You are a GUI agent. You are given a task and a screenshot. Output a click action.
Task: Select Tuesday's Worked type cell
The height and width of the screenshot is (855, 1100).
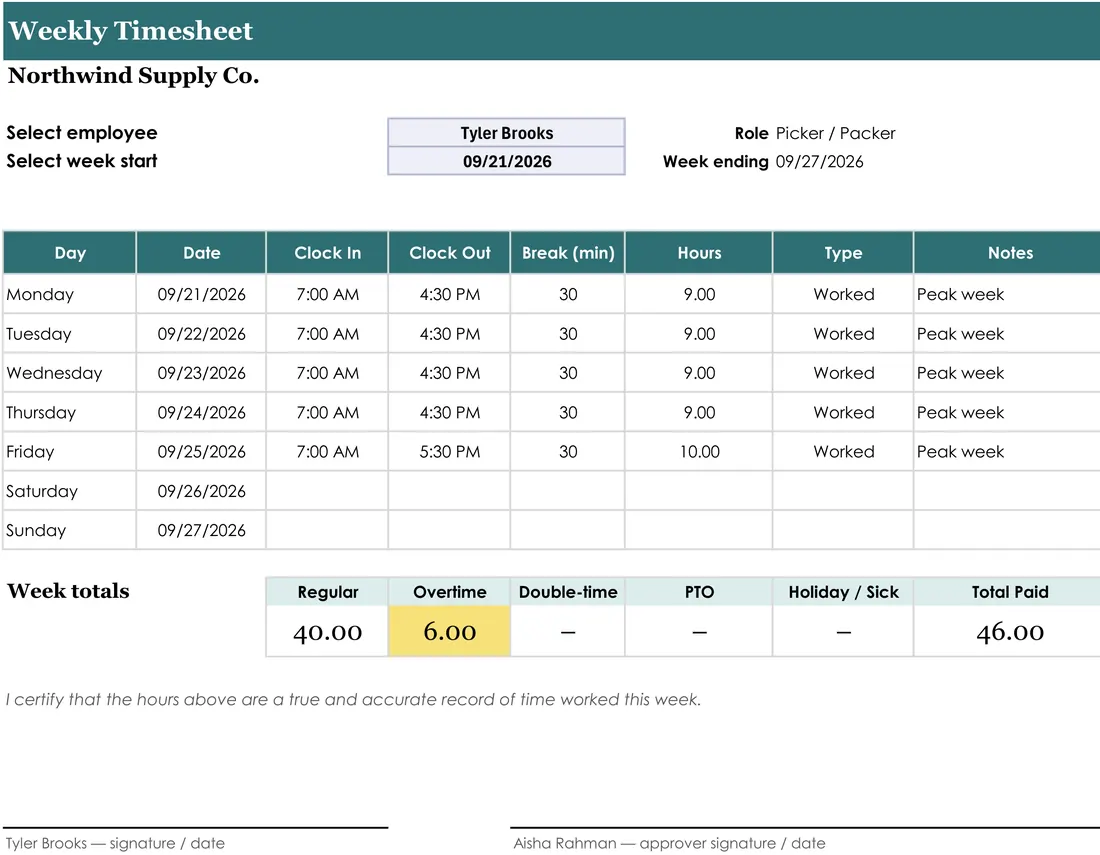[x=843, y=333]
